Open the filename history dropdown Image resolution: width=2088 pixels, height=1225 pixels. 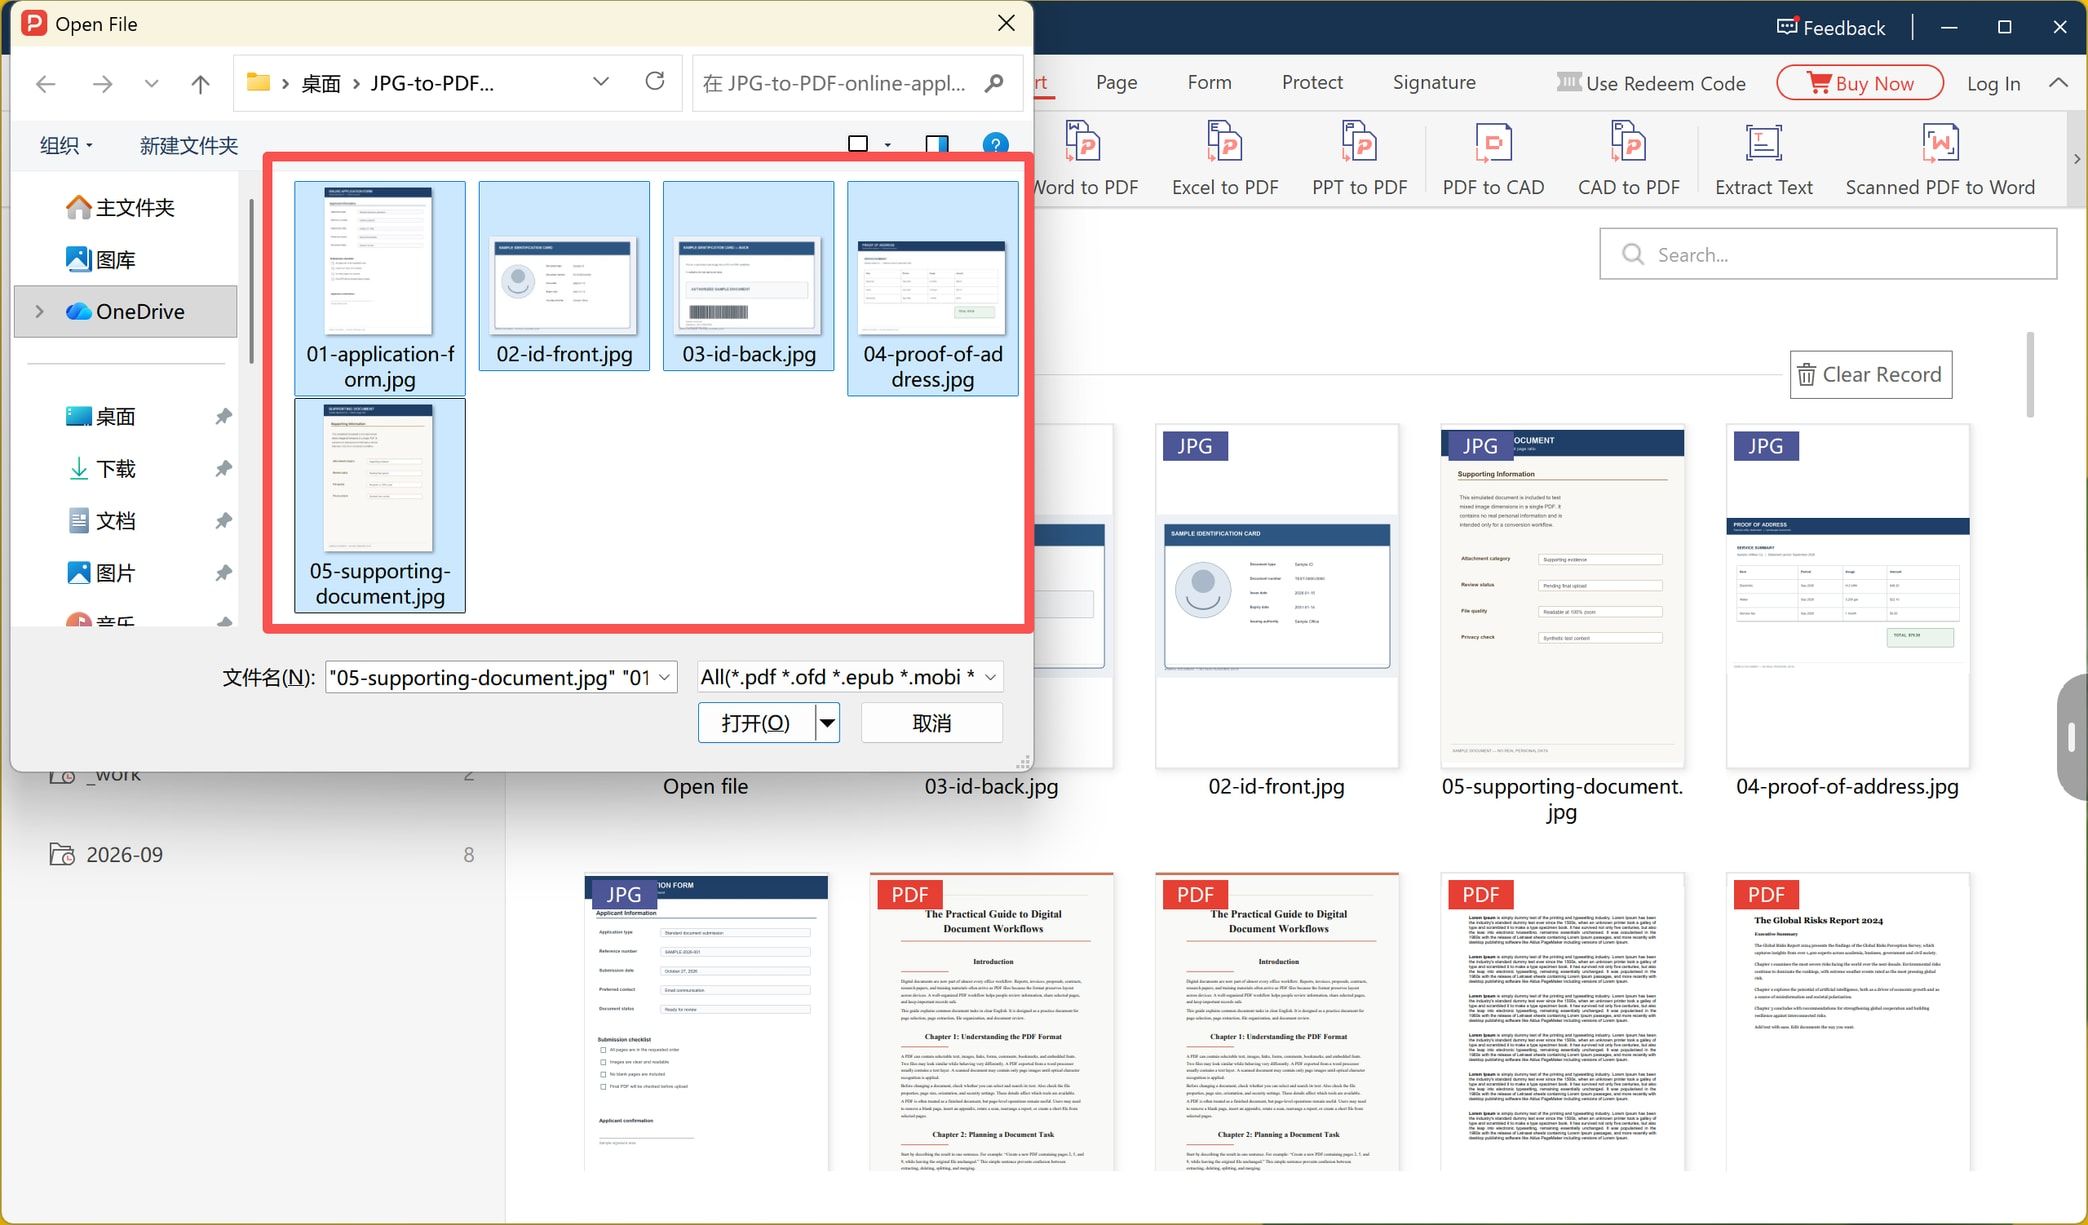(664, 678)
